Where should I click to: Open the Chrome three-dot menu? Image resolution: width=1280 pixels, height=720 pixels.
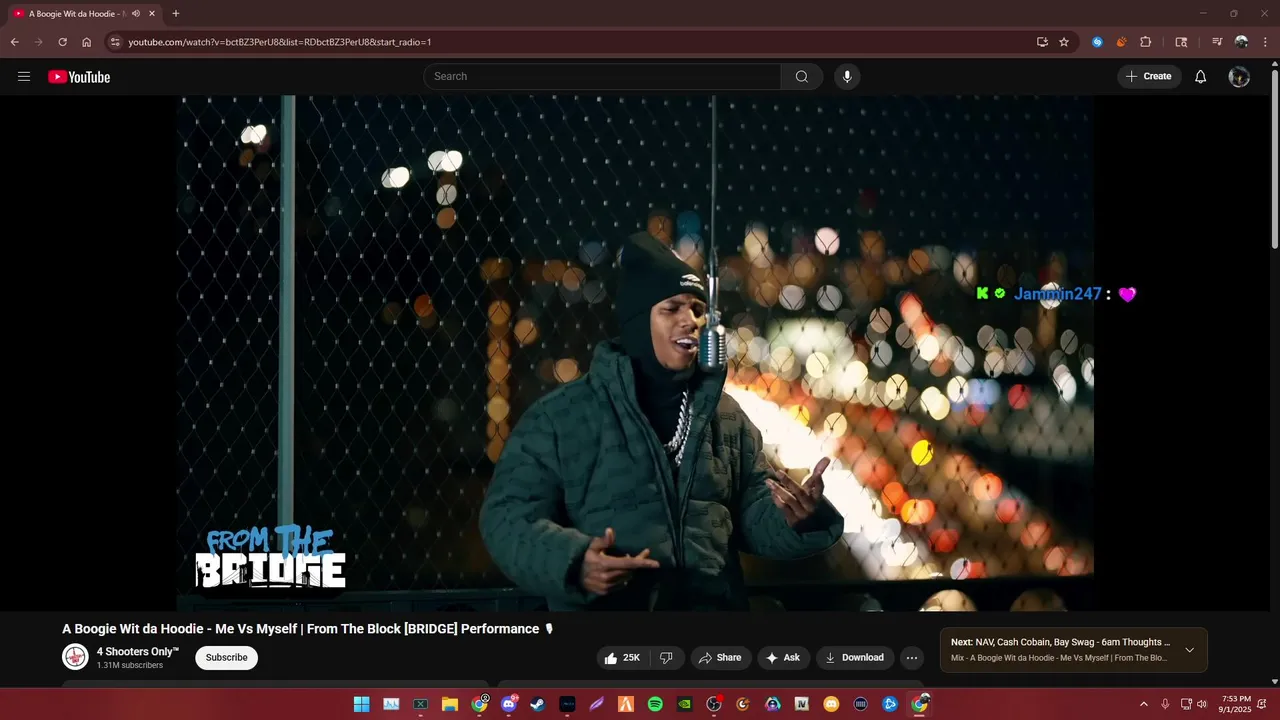(x=1265, y=42)
